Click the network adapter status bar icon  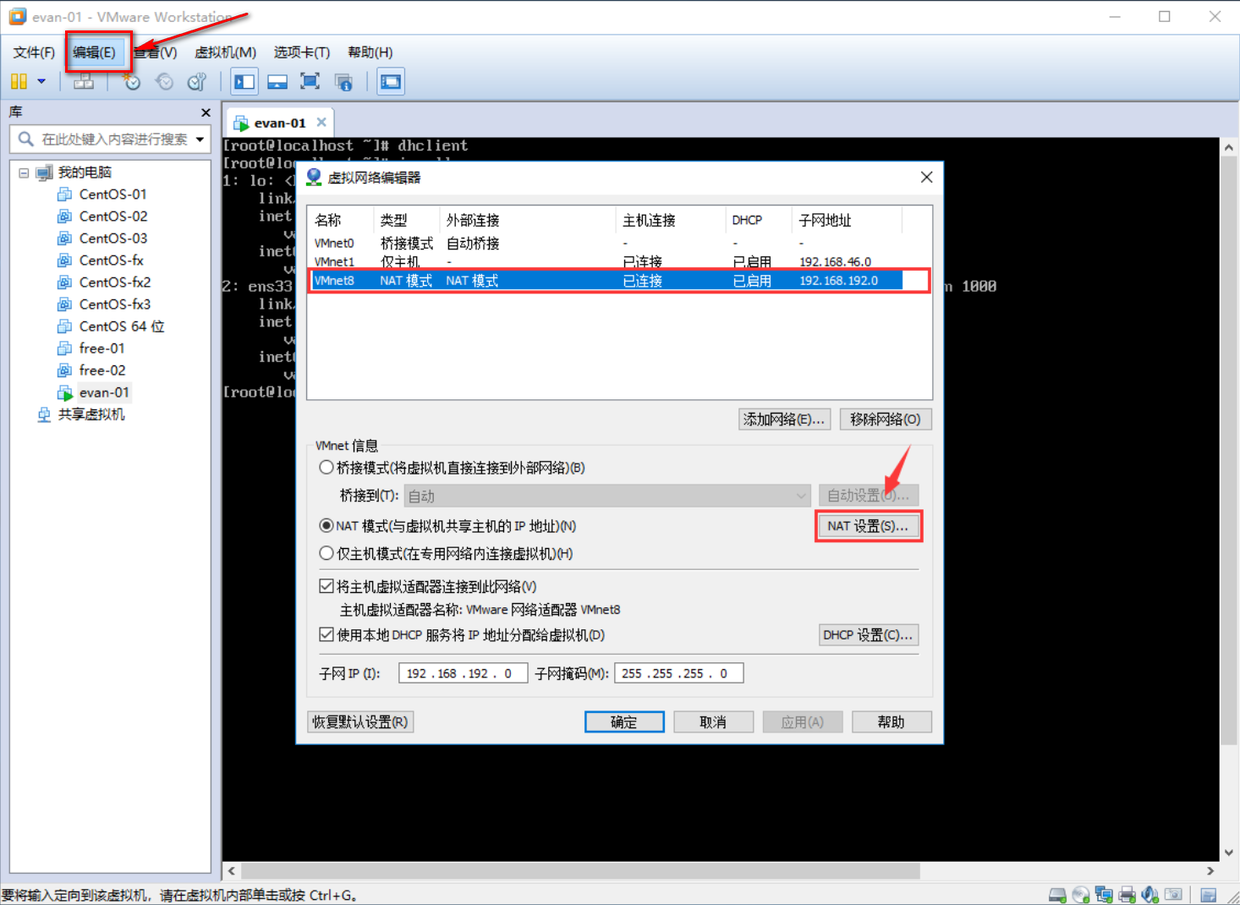point(1104,895)
